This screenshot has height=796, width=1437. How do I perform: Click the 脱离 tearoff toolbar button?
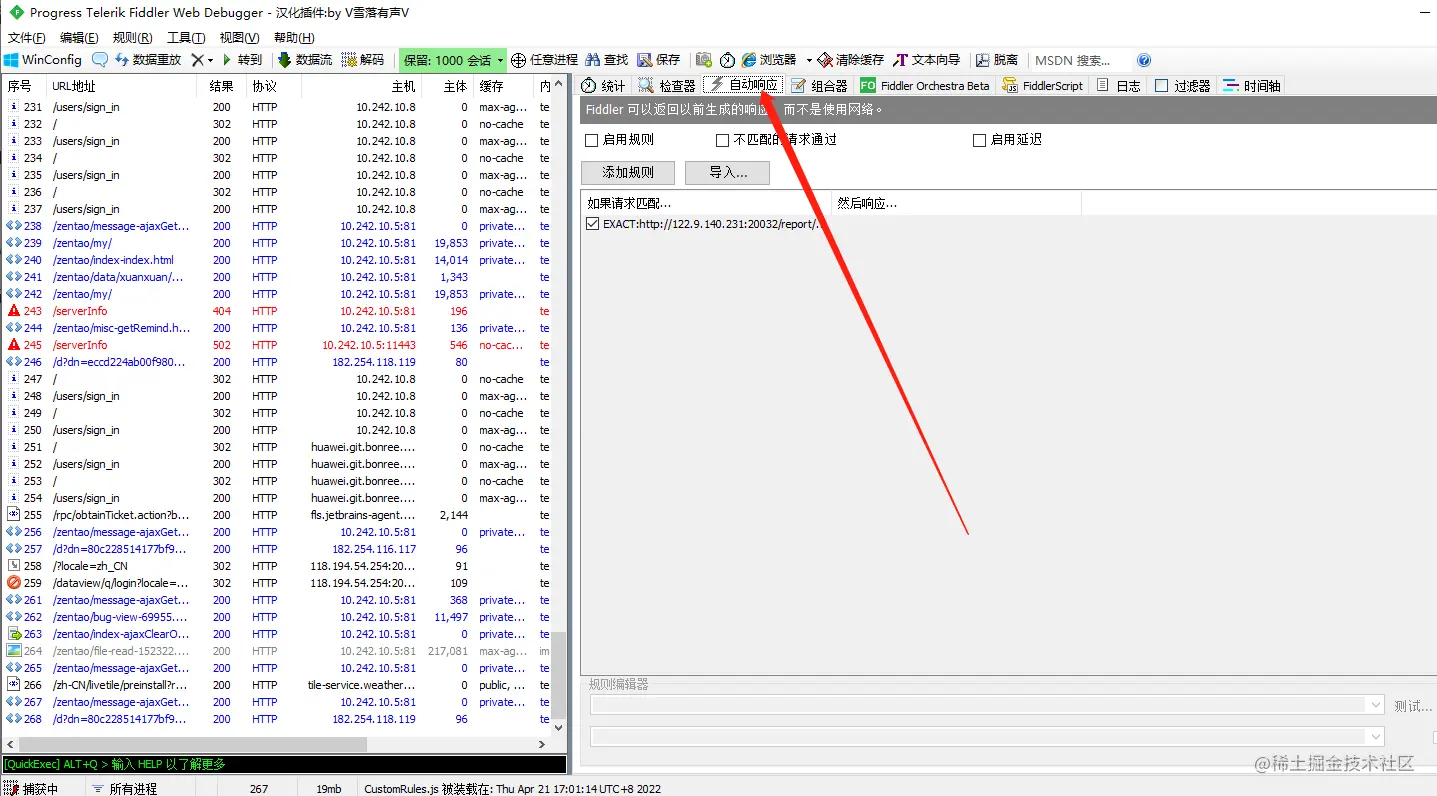pos(997,60)
